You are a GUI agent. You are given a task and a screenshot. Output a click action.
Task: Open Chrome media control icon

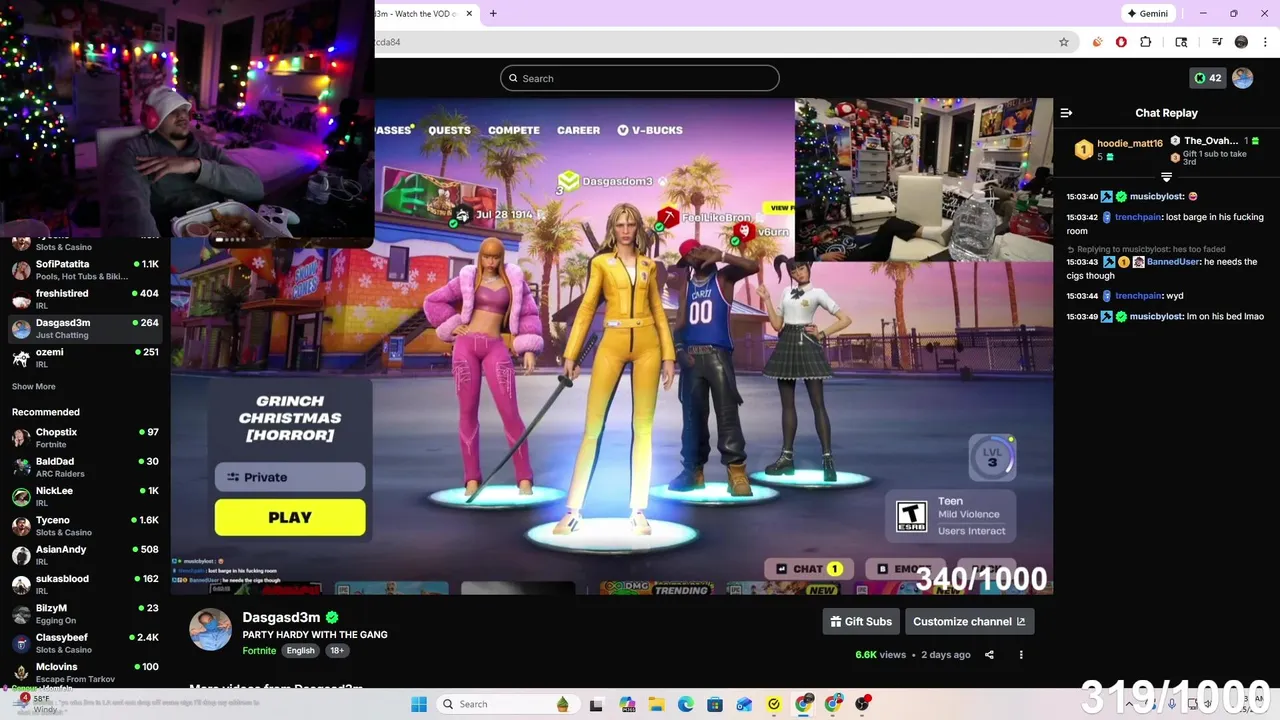[x=1217, y=42]
